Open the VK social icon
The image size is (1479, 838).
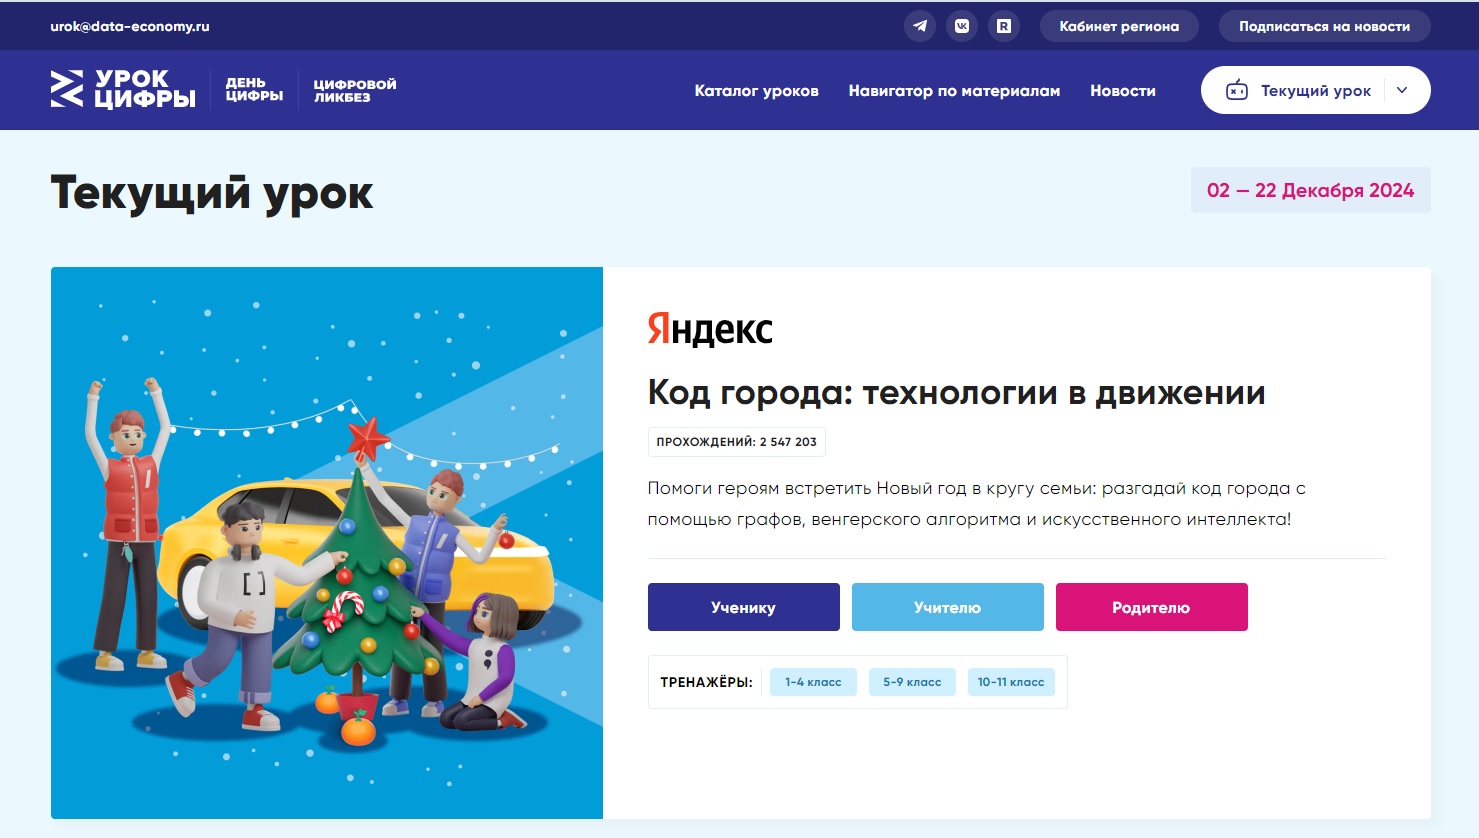[x=962, y=26]
